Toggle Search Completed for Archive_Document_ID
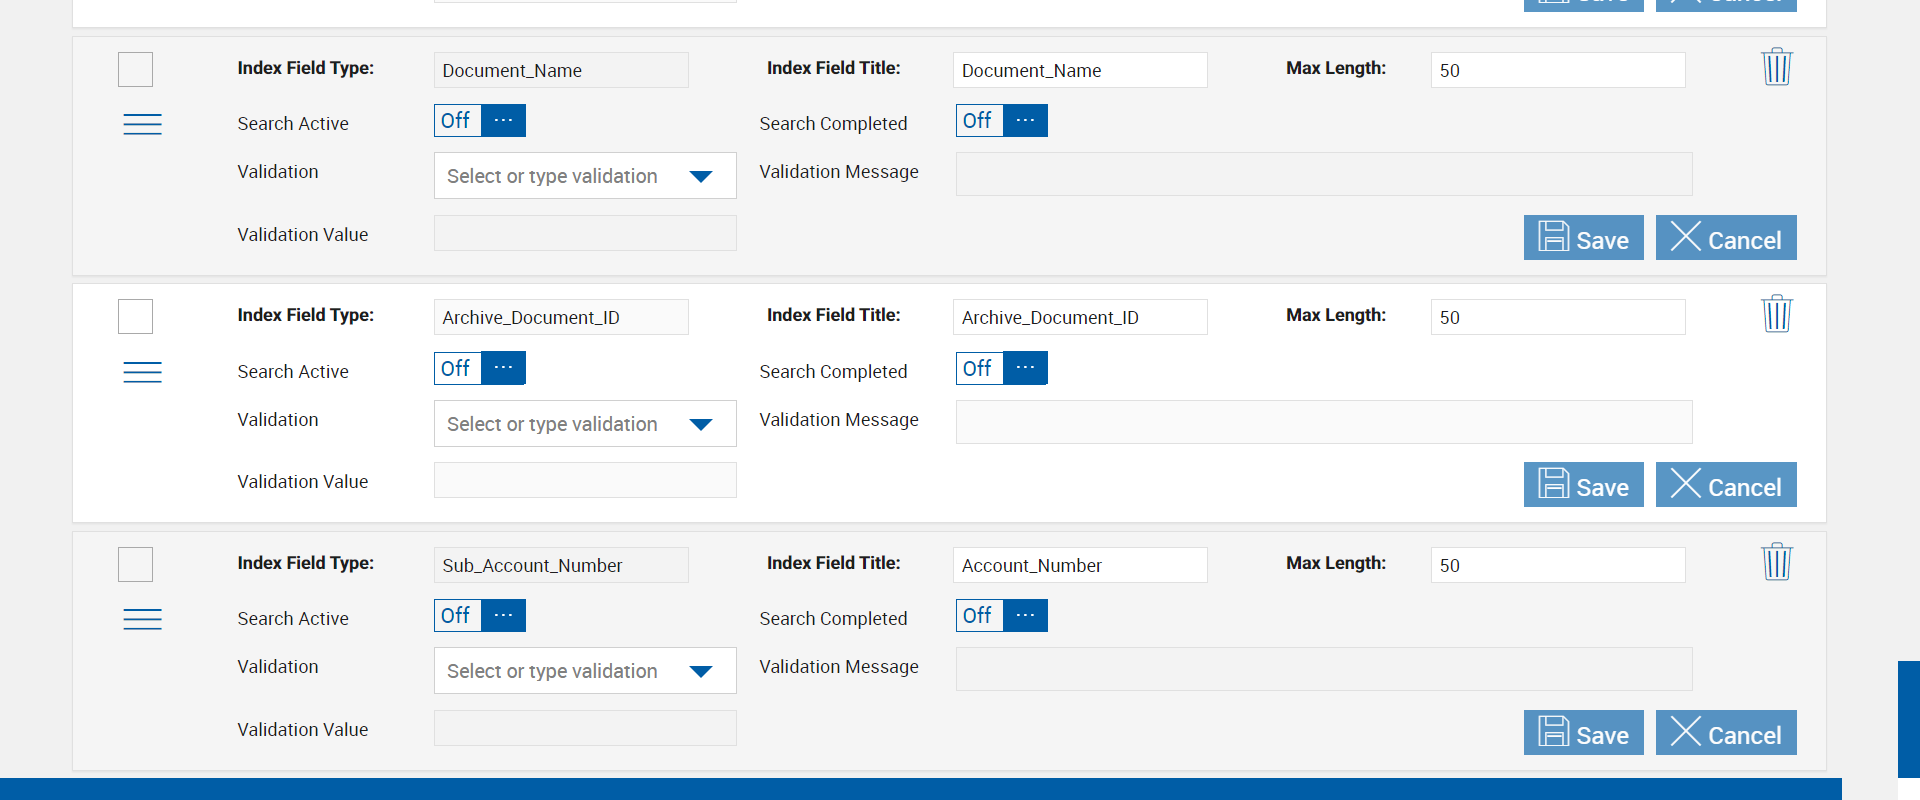The image size is (1920, 800). tap(1001, 368)
